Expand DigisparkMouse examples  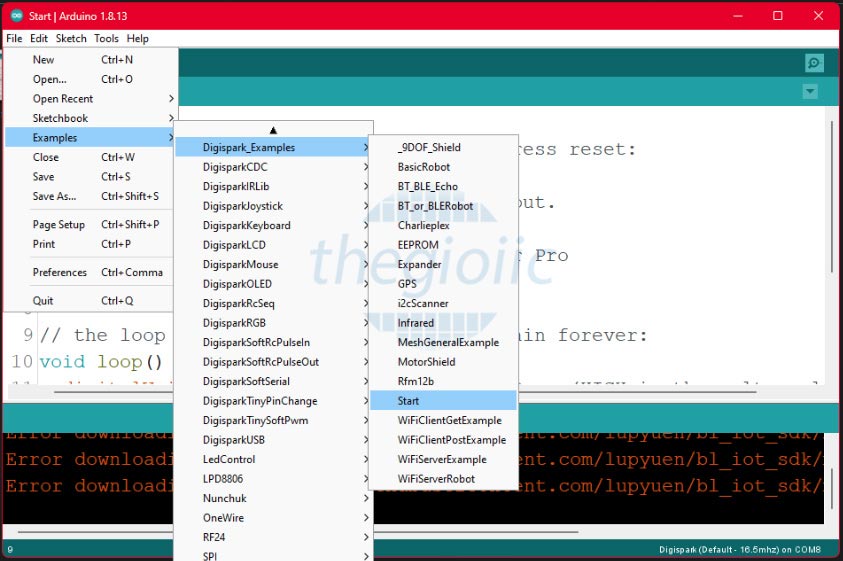tap(273, 264)
